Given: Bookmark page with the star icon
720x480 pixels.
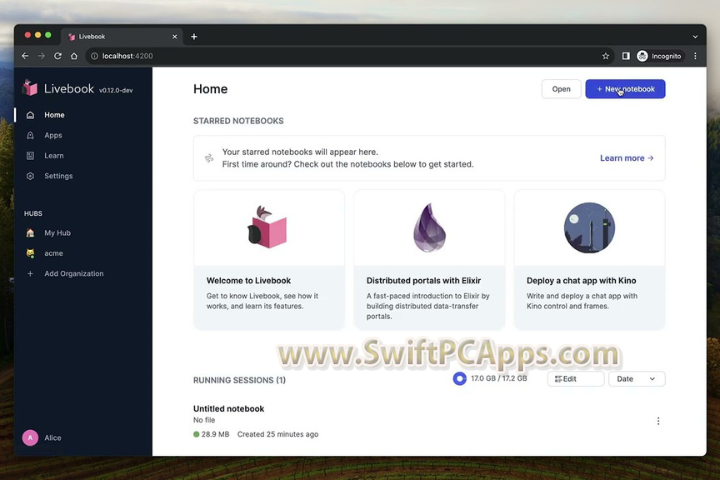Looking at the screenshot, I should [x=606, y=56].
